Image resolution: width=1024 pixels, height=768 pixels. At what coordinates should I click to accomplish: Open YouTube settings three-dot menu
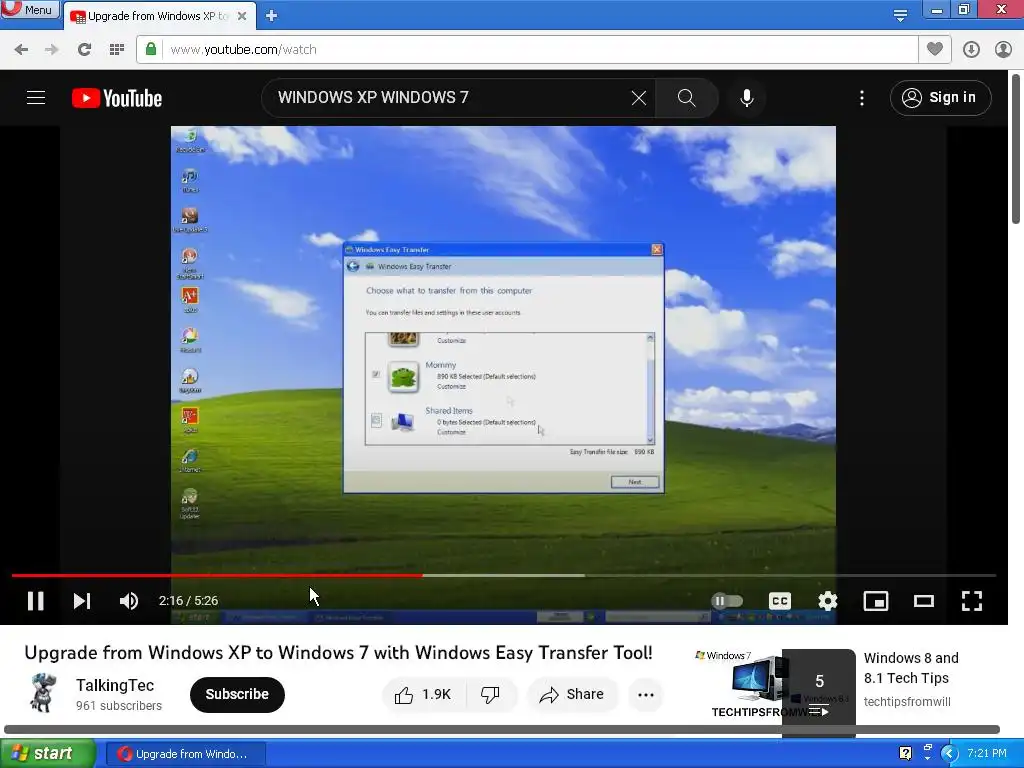(x=862, y=98)
